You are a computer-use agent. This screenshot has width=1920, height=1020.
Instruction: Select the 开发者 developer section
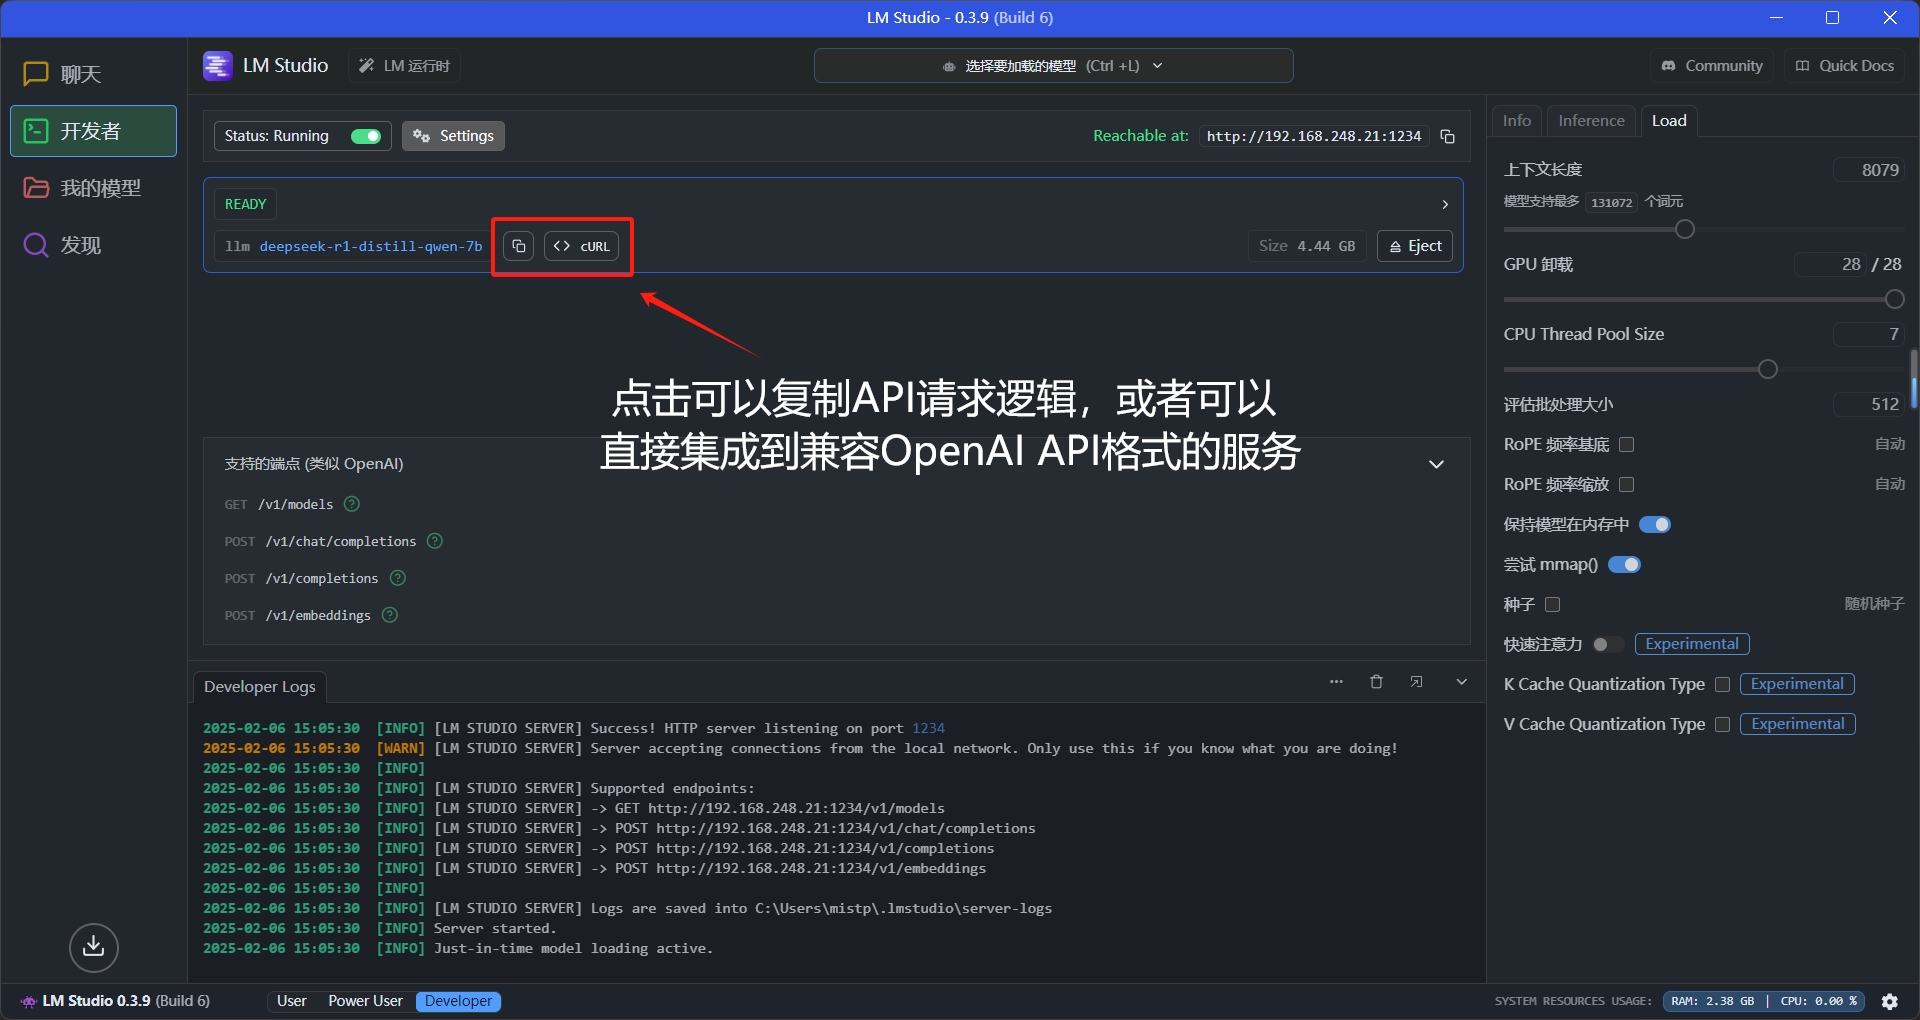pos(93,131)
